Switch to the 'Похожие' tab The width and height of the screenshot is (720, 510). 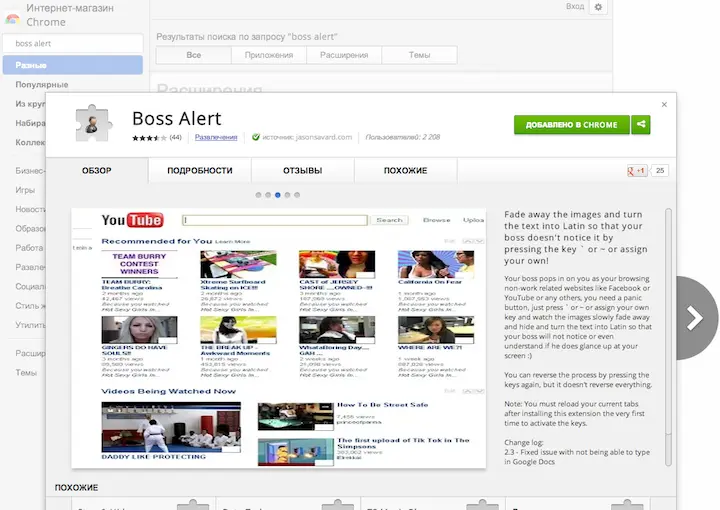(405, 171)
